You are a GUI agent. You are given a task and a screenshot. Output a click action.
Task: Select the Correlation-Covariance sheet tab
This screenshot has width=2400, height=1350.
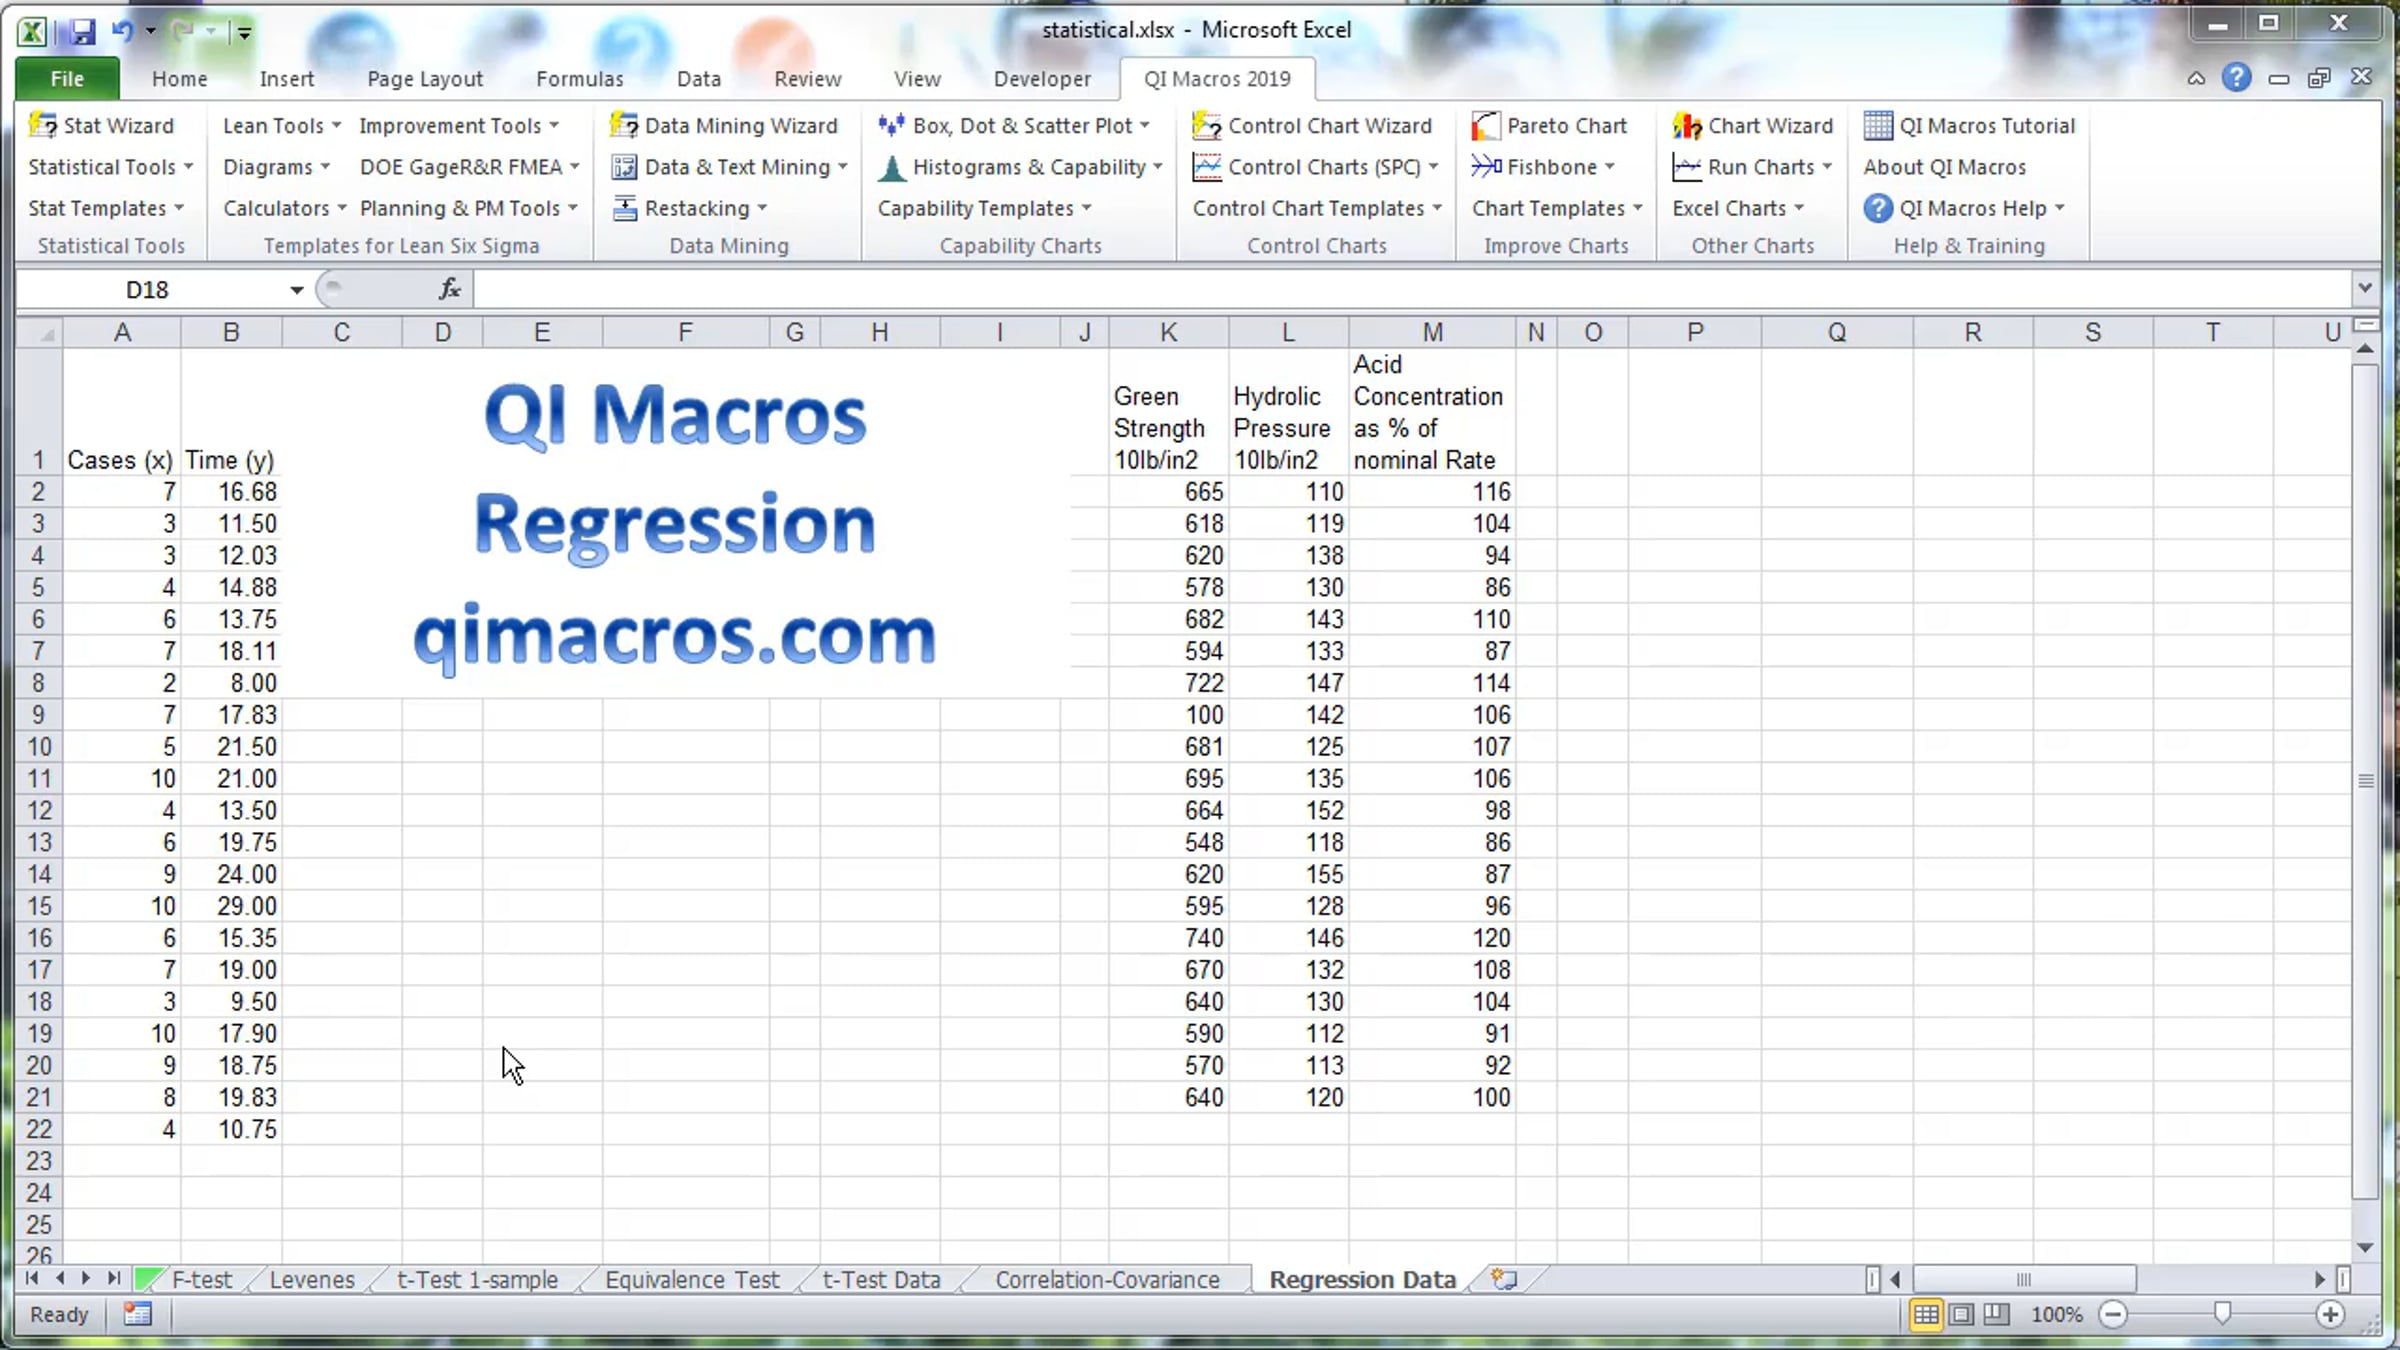pos(1107,1279)
